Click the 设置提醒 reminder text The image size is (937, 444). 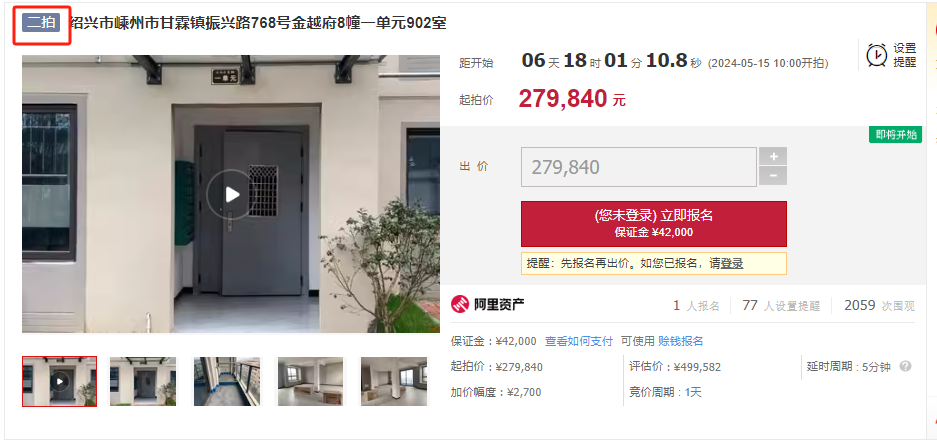905,55
